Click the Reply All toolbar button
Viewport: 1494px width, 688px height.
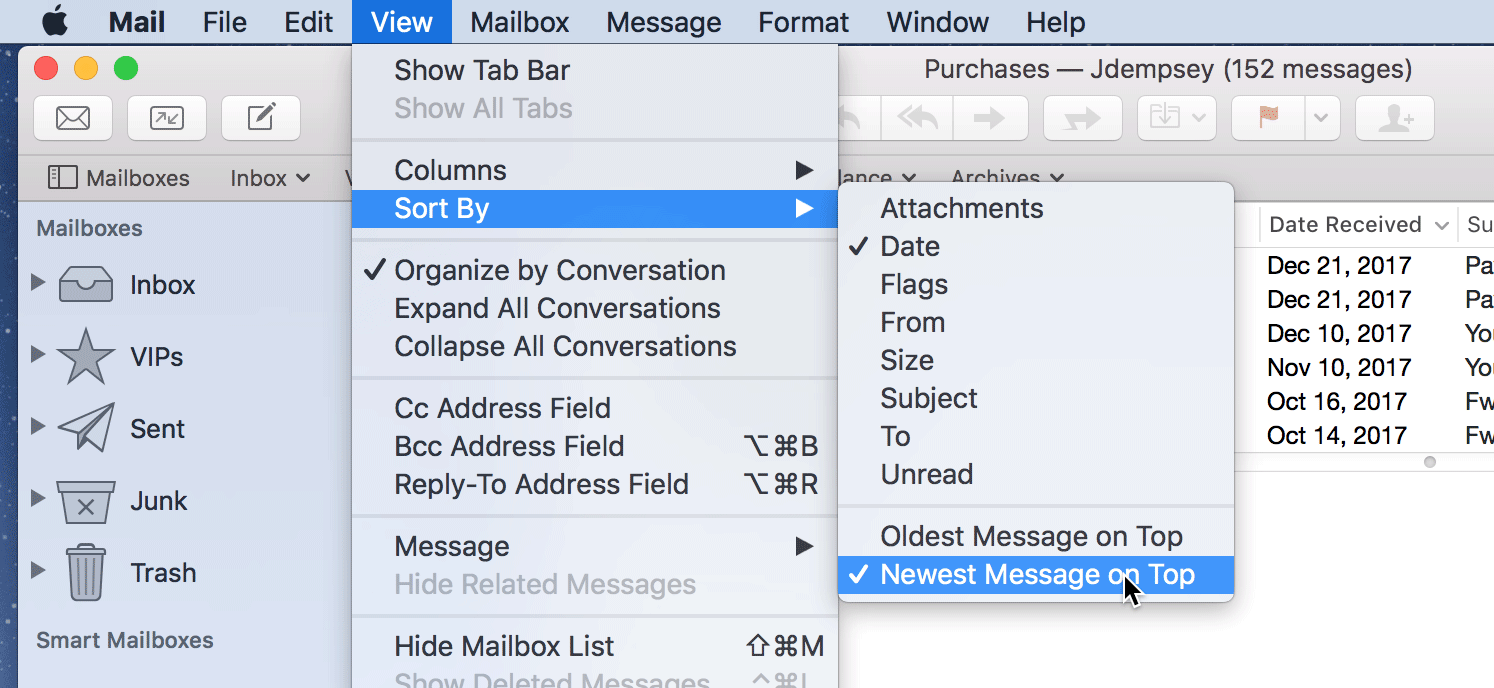(x=917, y=118)
